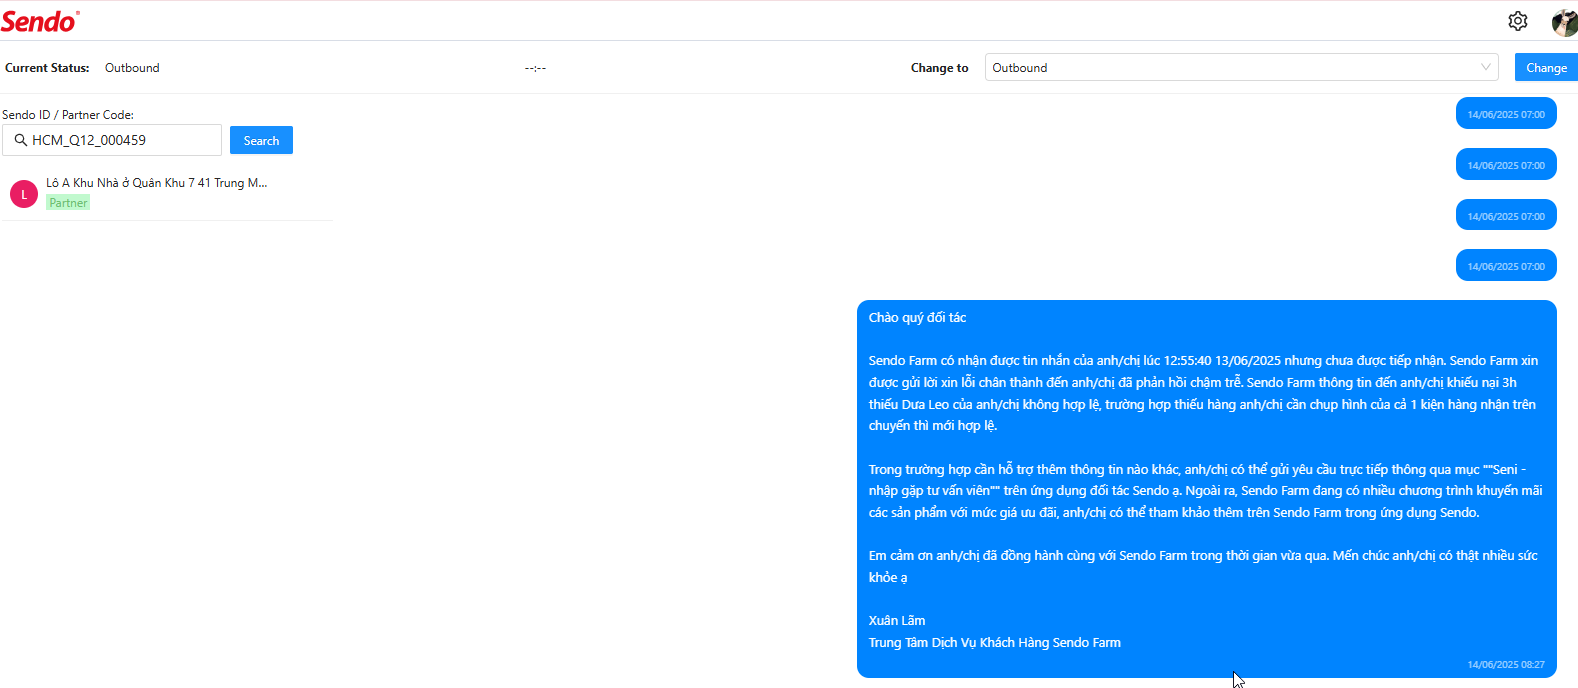
Task: Expand the Change to status dropdown
Action: 1241,67
